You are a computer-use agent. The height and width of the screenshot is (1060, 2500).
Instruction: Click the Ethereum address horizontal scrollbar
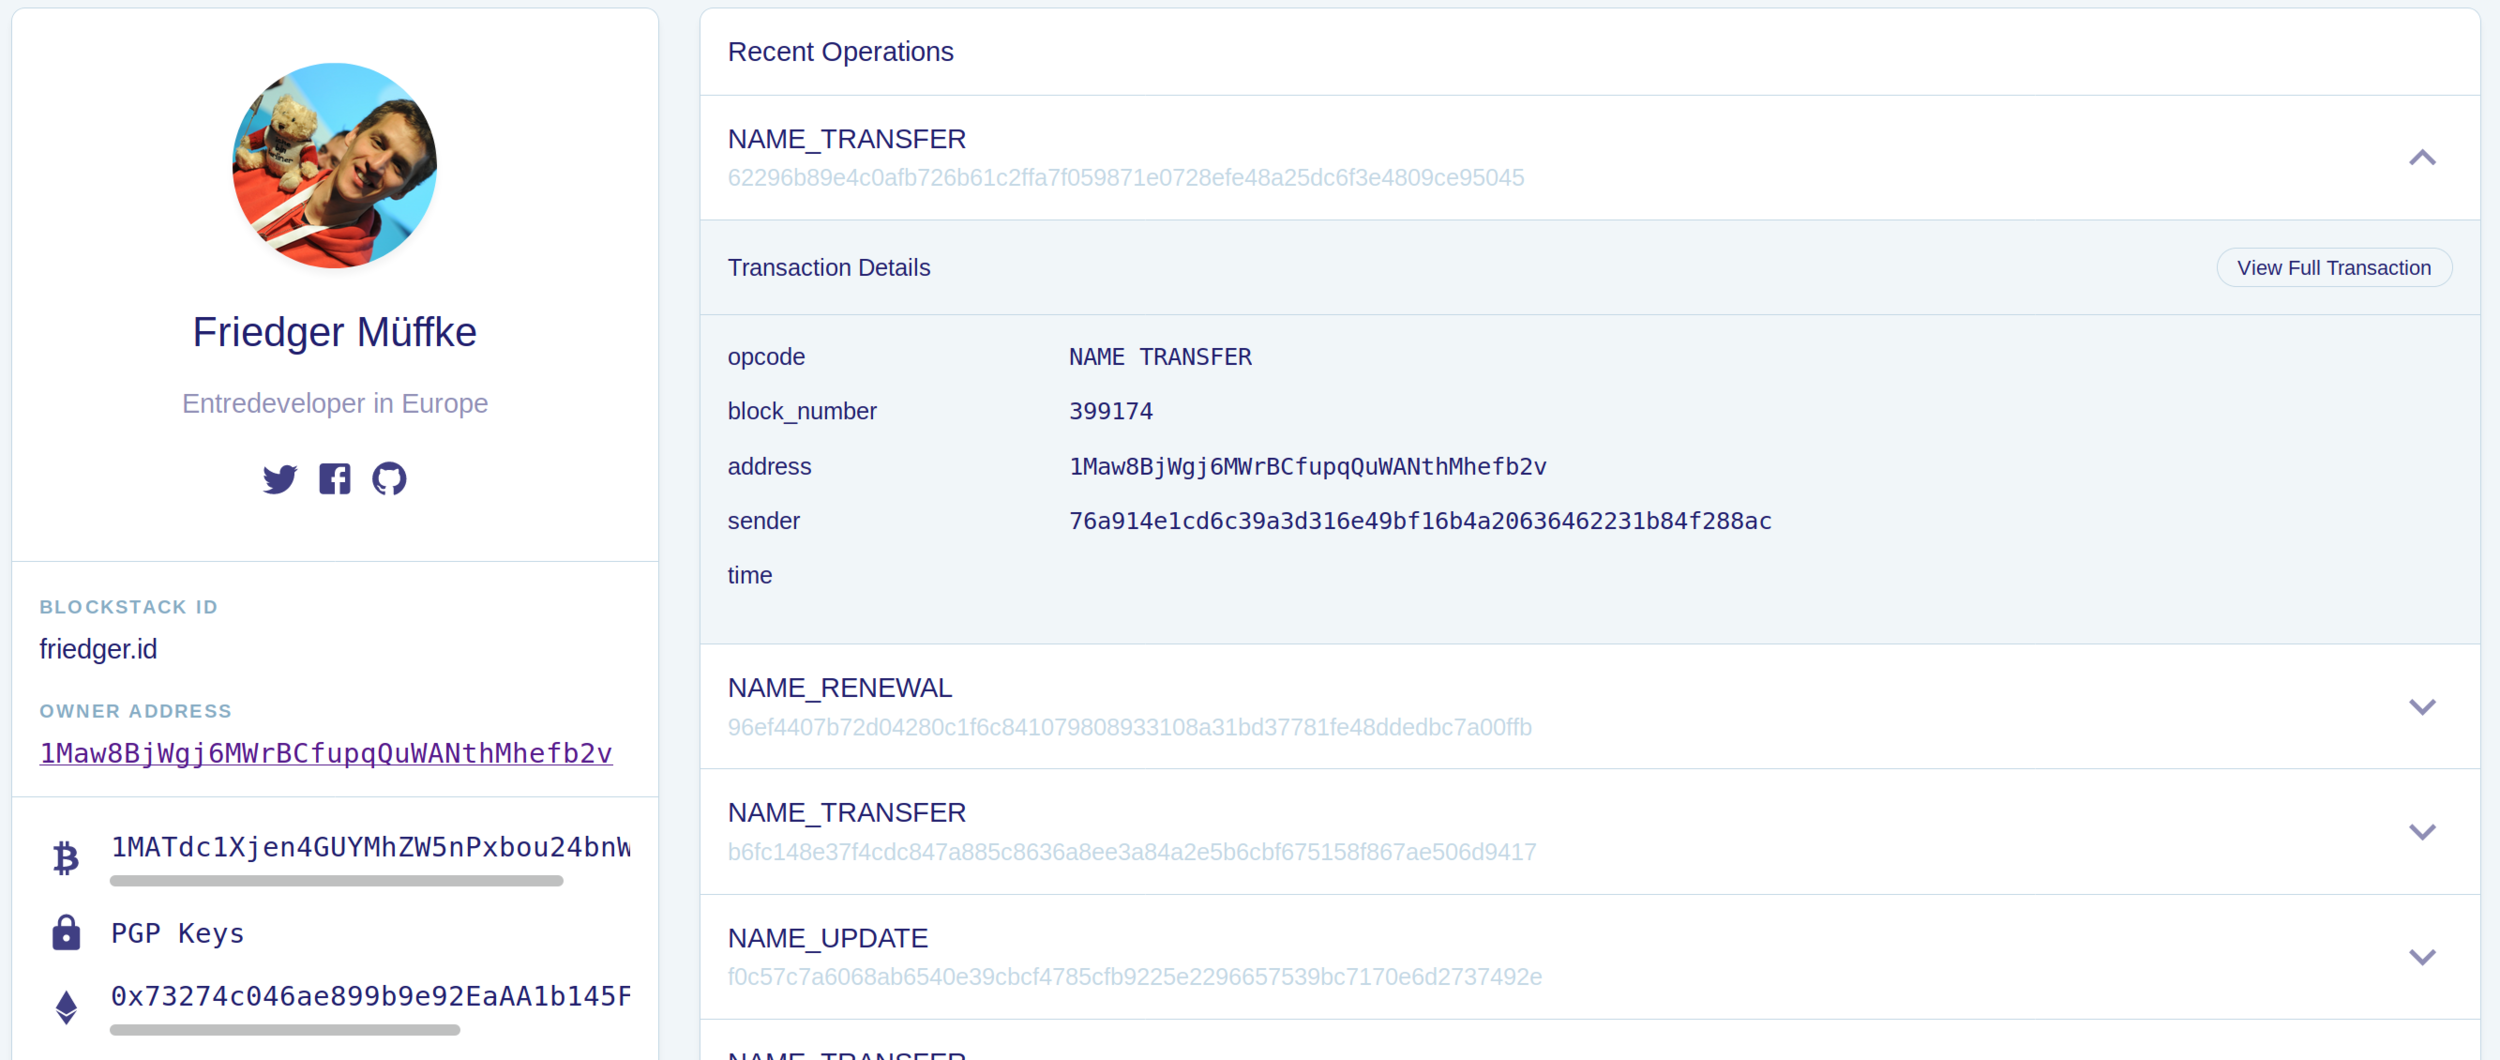285,1030
